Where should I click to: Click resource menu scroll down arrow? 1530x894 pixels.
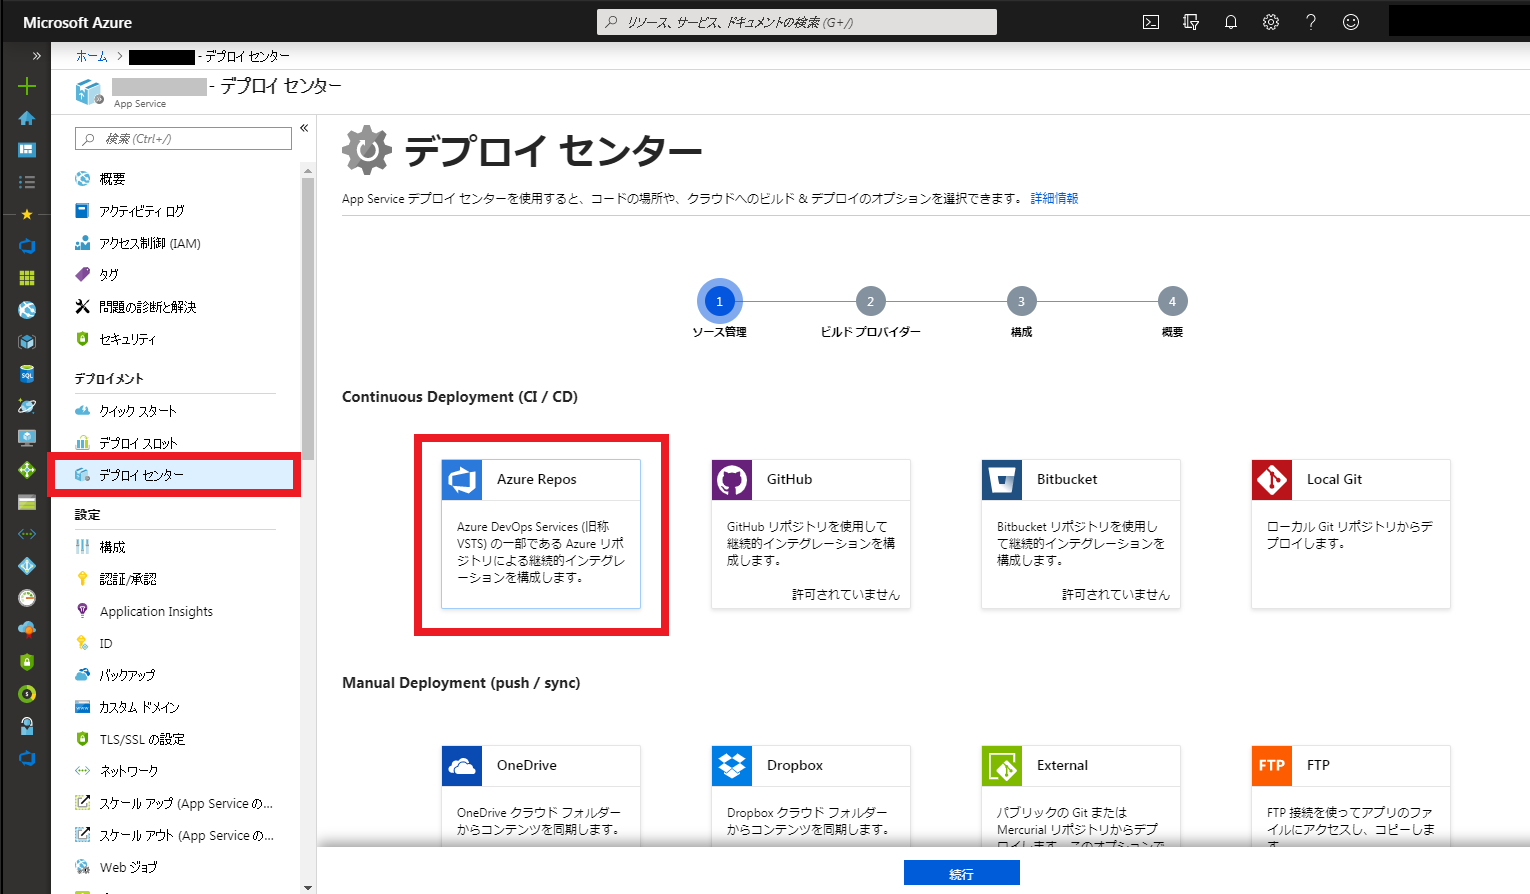[308, 887]
